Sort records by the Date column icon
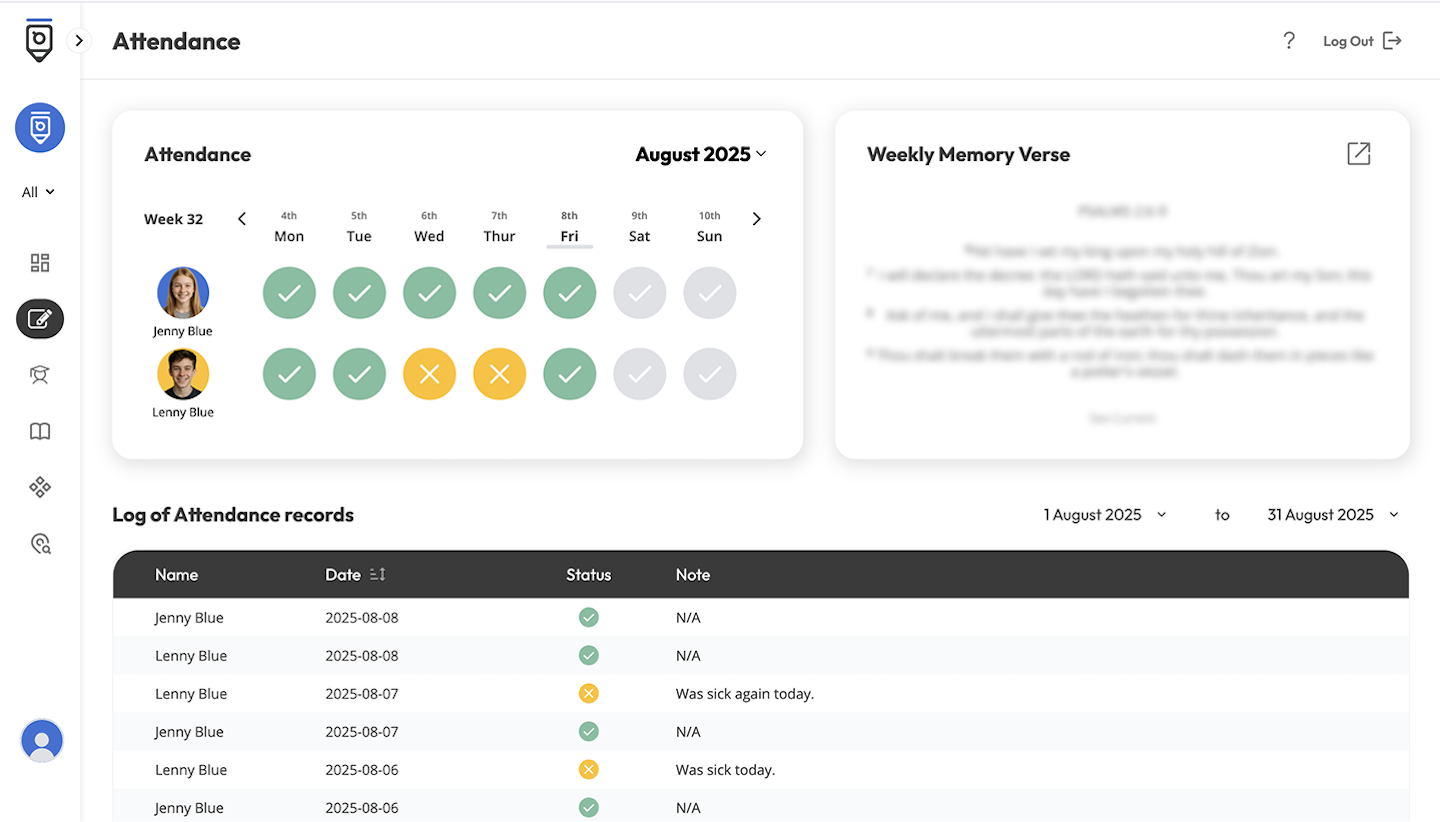The image size is (1440, 822). tap(377, 575)
